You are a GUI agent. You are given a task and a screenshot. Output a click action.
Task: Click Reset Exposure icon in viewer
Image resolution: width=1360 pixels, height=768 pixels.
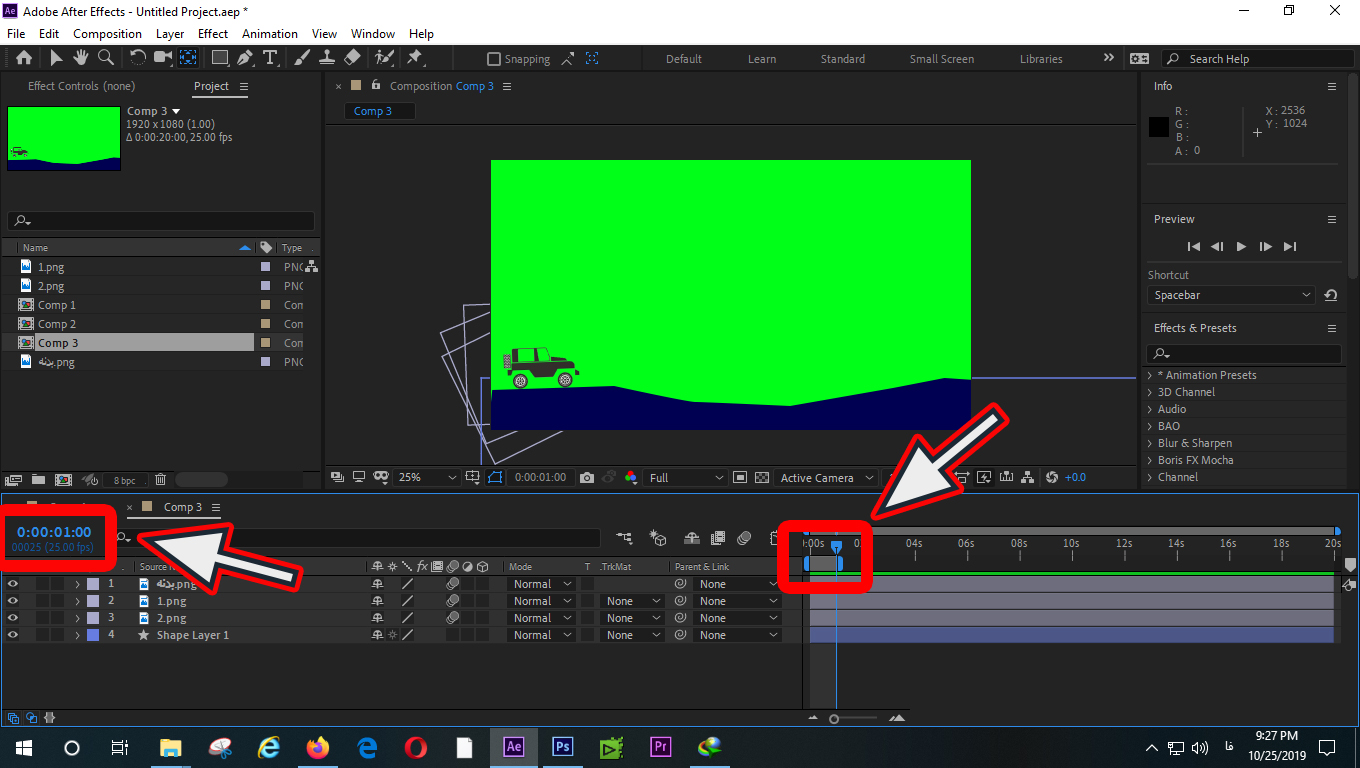pyautogui.click(x=1052, y=478)
